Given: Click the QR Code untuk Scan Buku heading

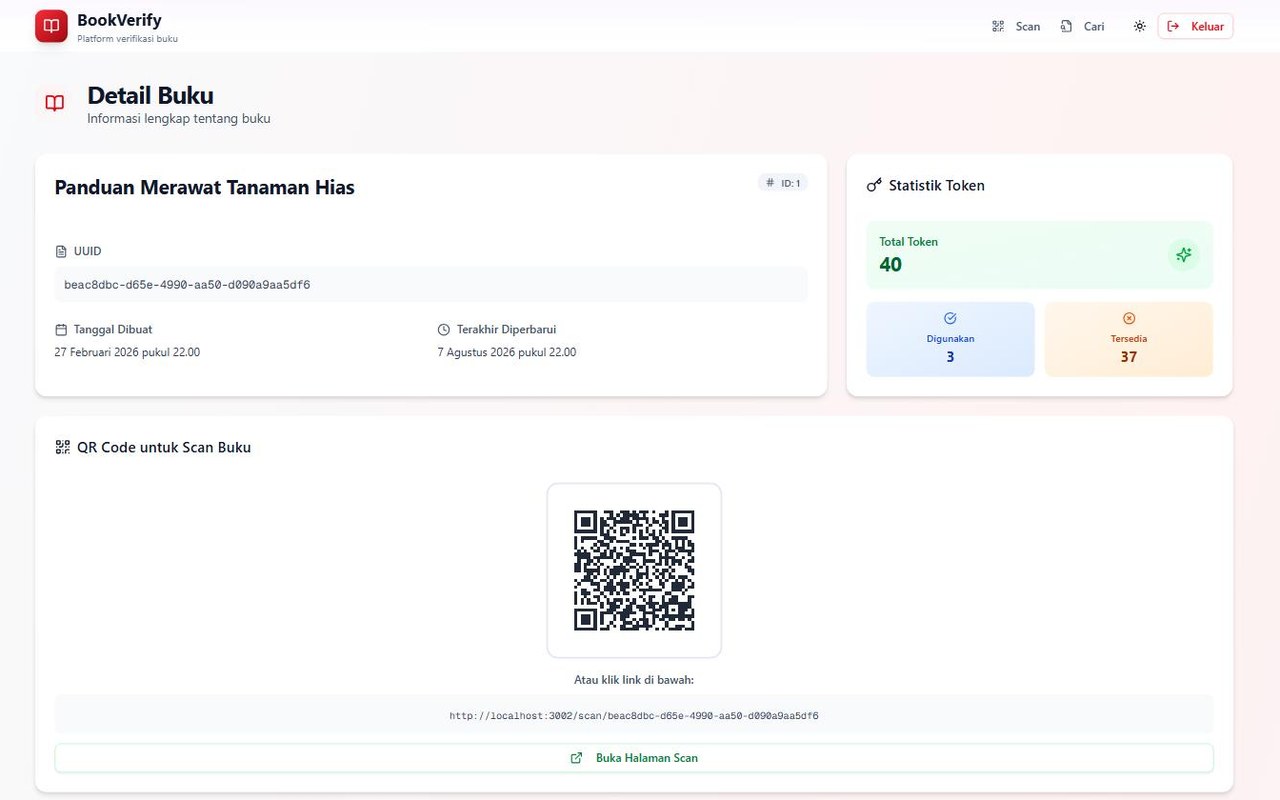Looking at the screenshot, I should (164, 448).
